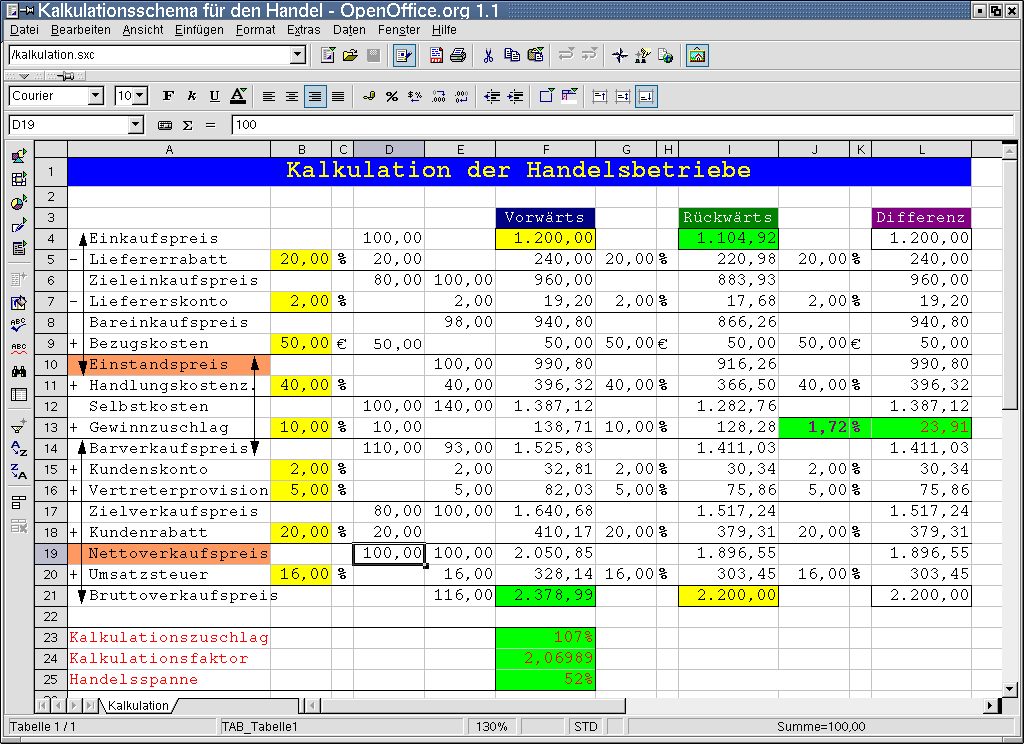Click the column D header
Image resolution: width=1024 pixels, height=744 pixels.
pyautogui.click(x=389, y=149)
